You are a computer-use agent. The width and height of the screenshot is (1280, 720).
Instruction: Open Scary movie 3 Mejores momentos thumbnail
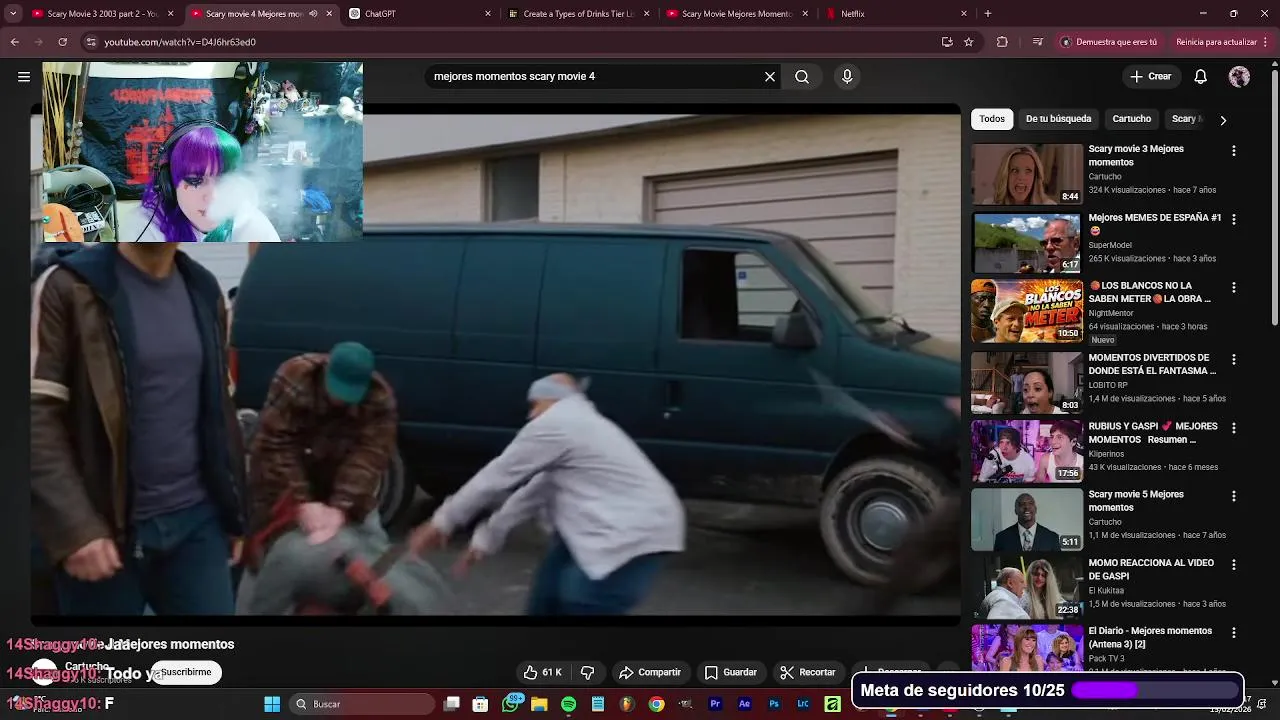[x=1027, y=174]
